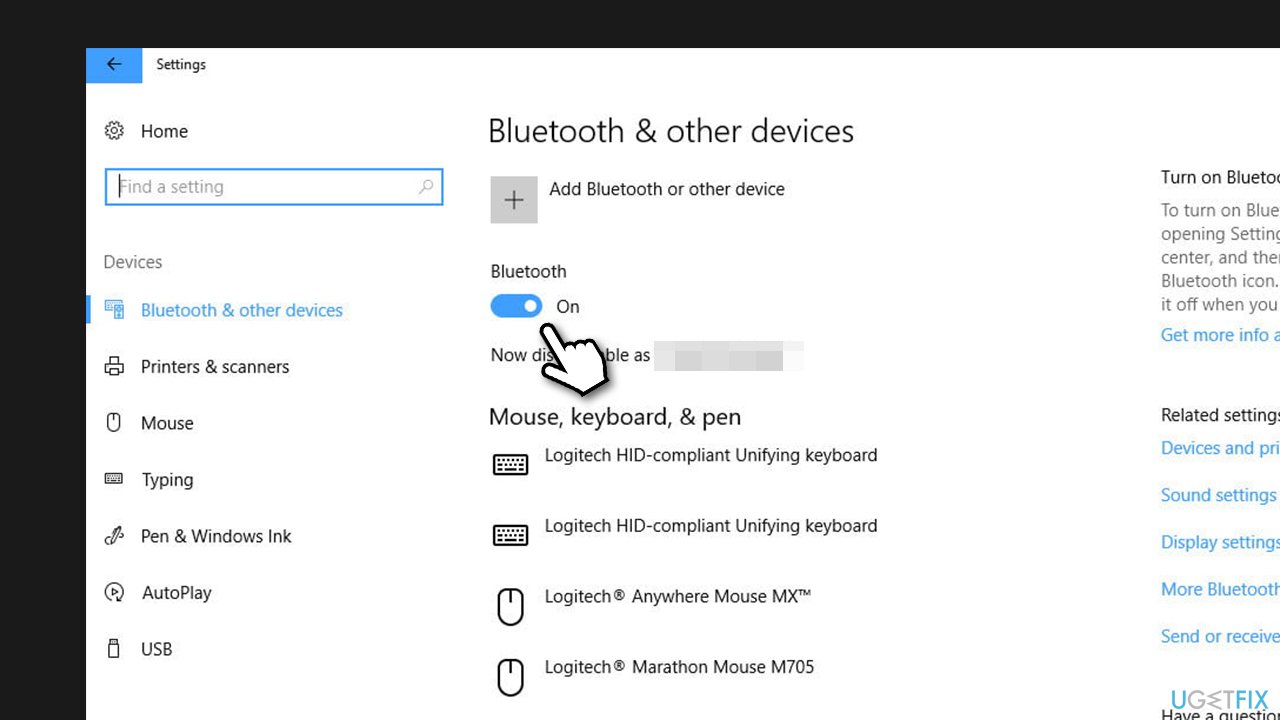Select the Pen & Windows Ink icon
This screenshot has width=1280, height=720.
pos(114,536)
